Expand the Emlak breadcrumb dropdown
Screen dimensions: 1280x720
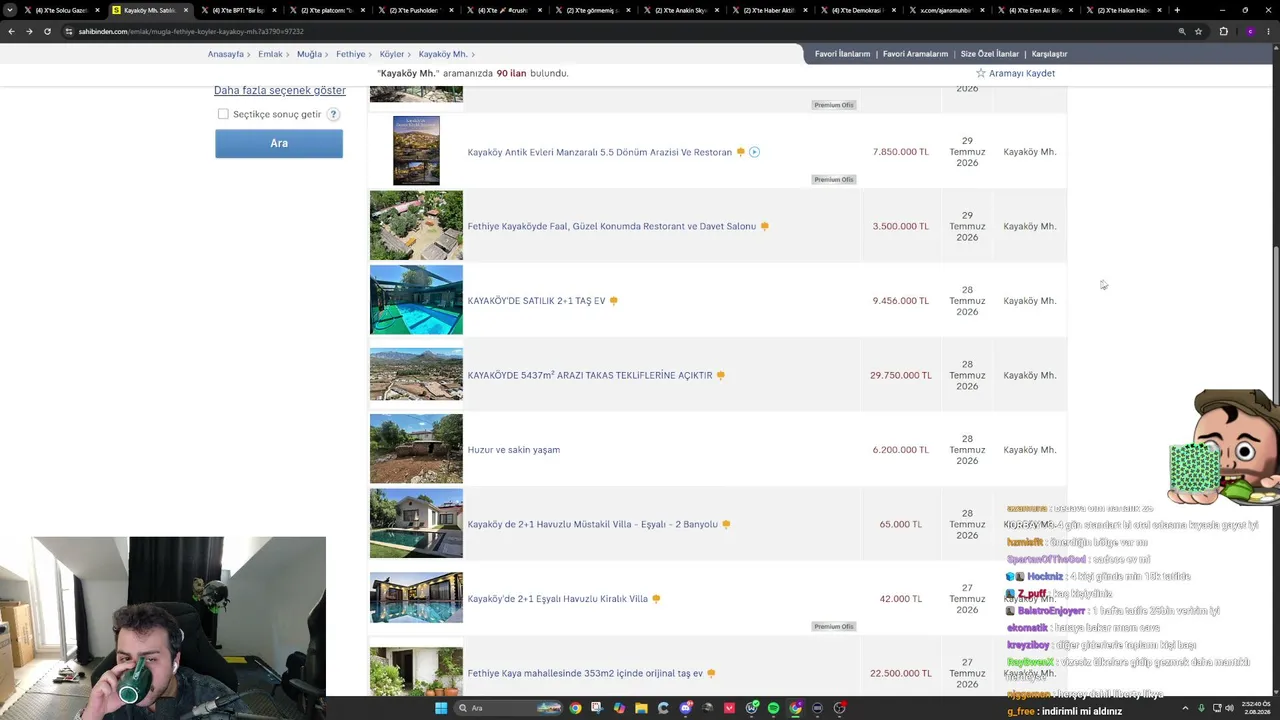pyautogui.click(x=288, y=54)
